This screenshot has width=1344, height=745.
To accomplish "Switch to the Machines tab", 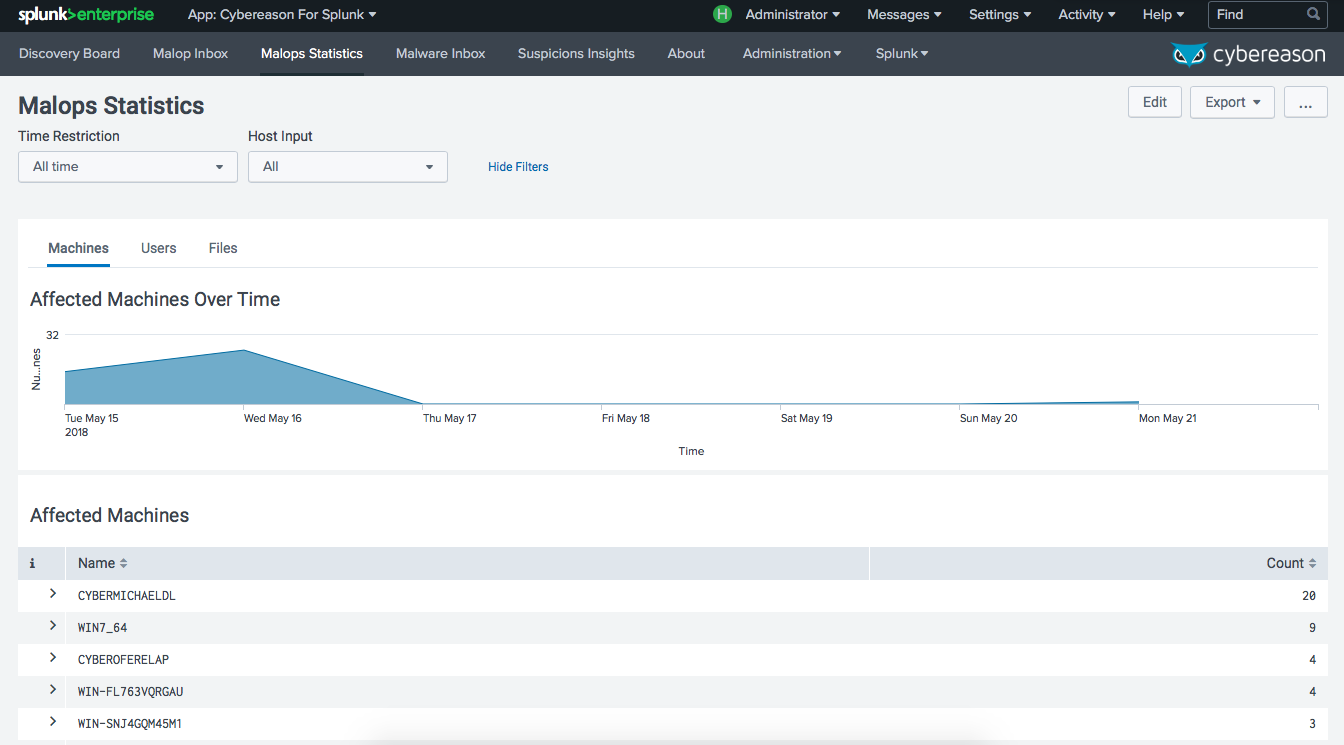I will (78, 248).
